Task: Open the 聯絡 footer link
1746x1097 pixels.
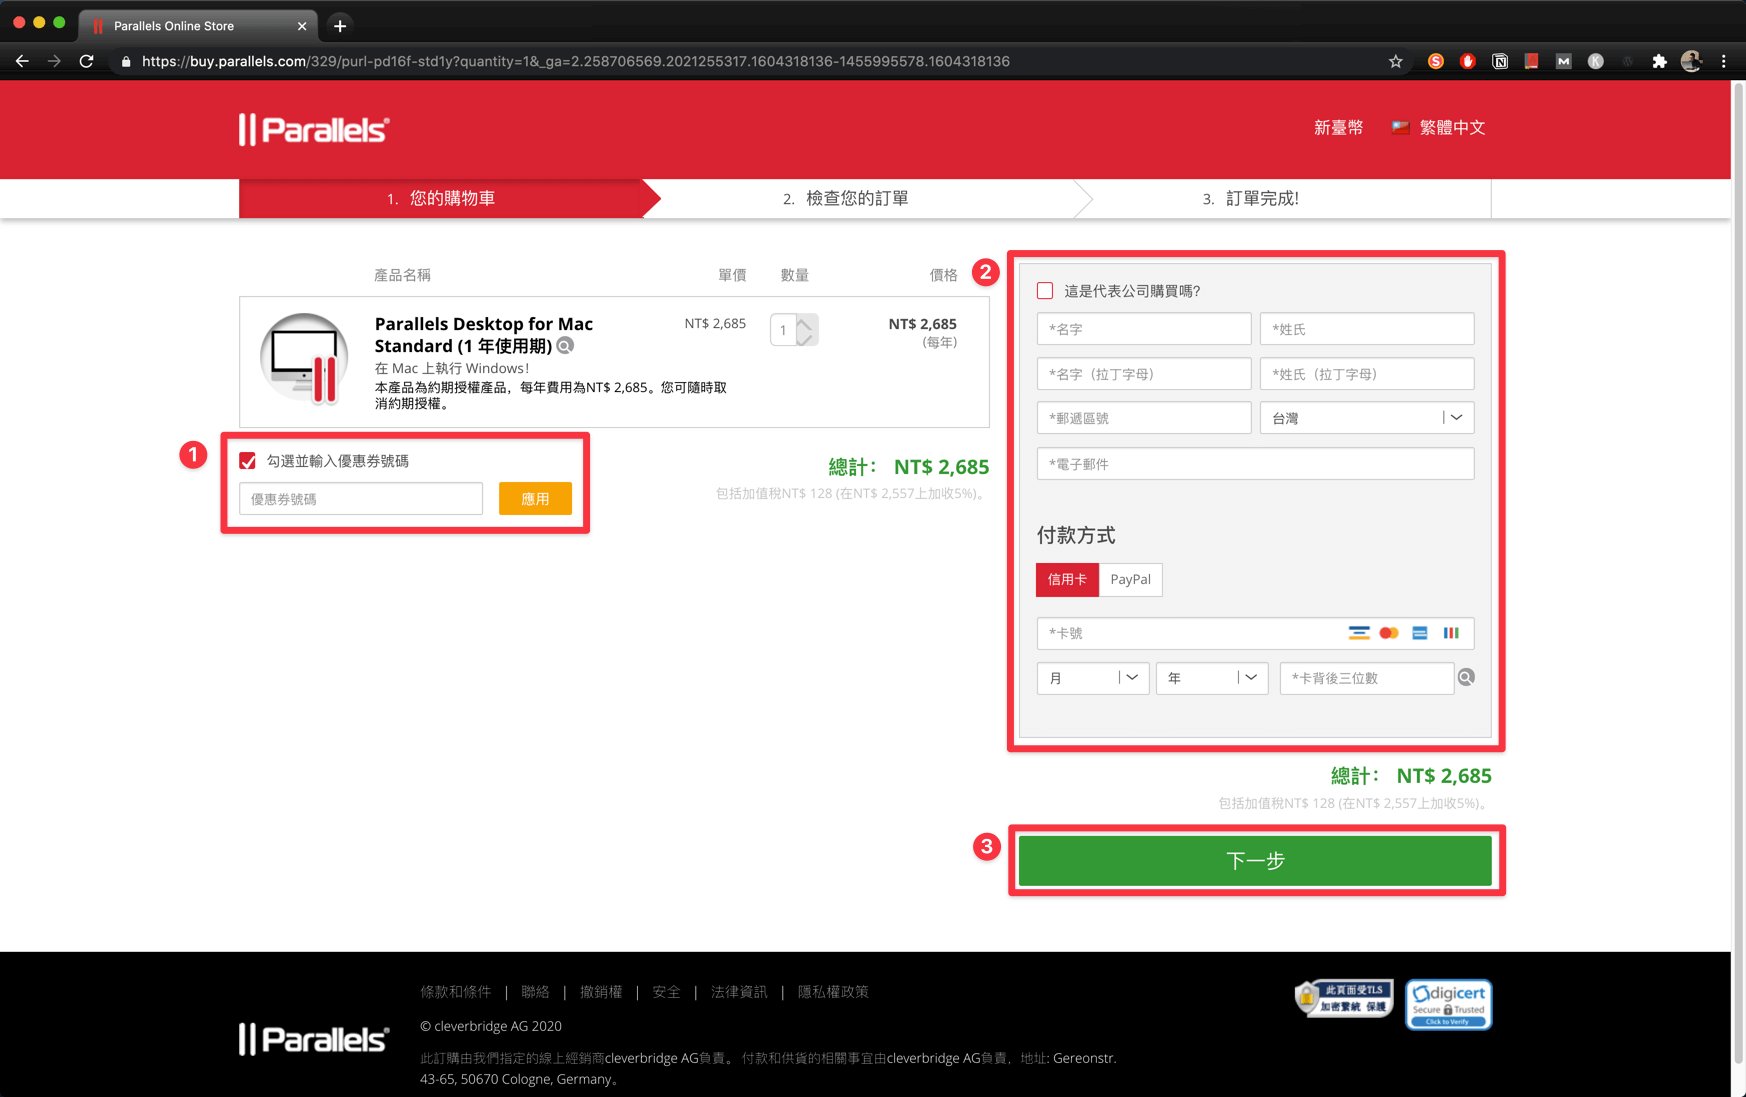Action: click(535, 992)
